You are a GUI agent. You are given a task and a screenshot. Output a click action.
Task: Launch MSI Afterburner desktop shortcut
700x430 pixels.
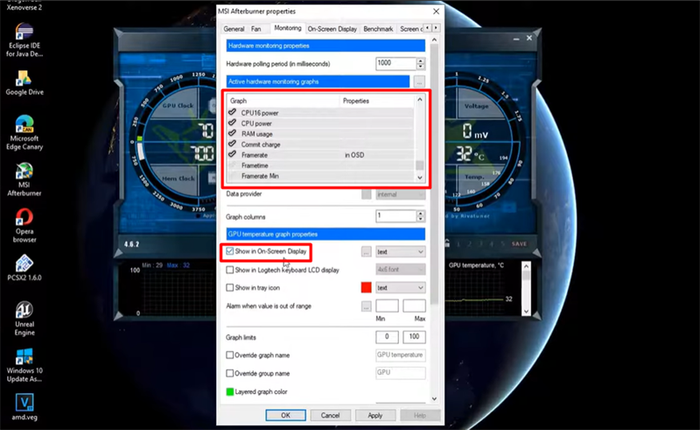24,180
